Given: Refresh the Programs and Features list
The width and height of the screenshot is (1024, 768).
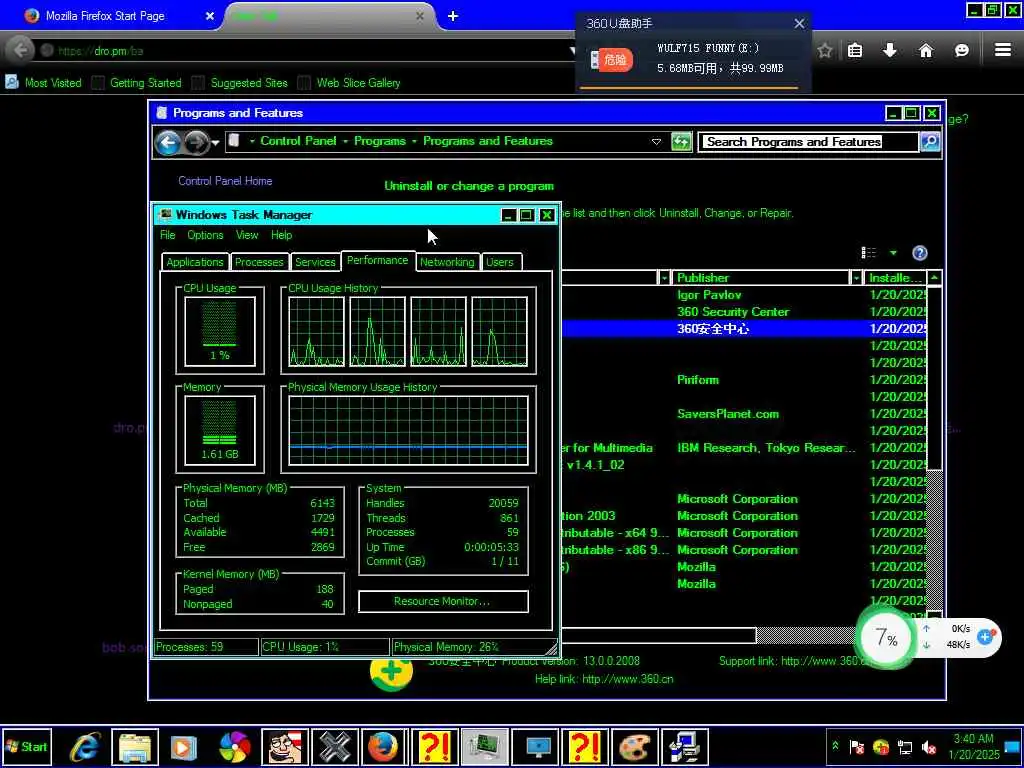Looking at the screenshot, I should click(681, 142).
